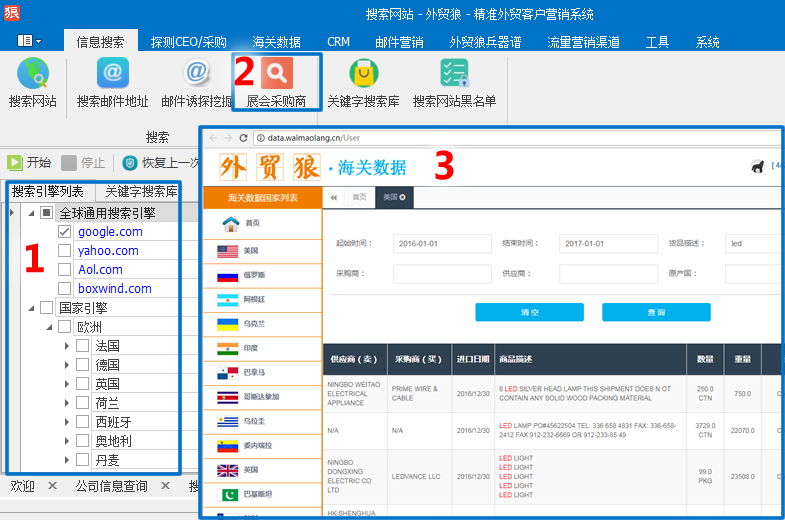Check the Aol.com search engine
The width and height of the screenshot is (785, 520).
click(65, 269)
